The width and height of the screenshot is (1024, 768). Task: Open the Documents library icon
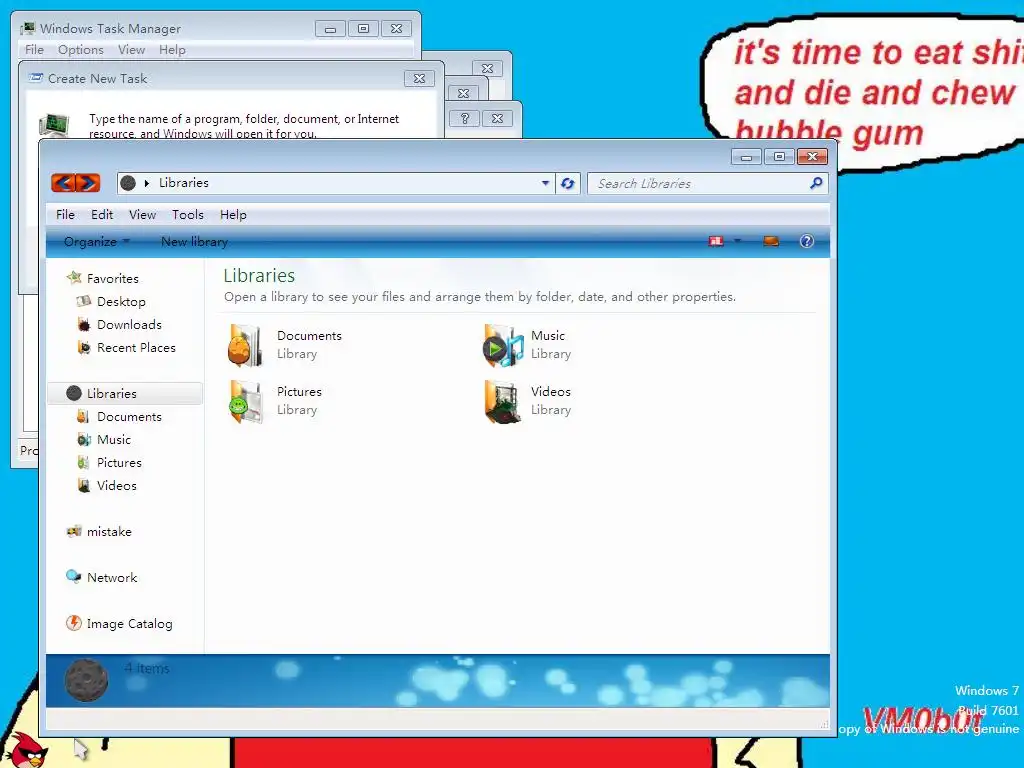click(245, 345)
